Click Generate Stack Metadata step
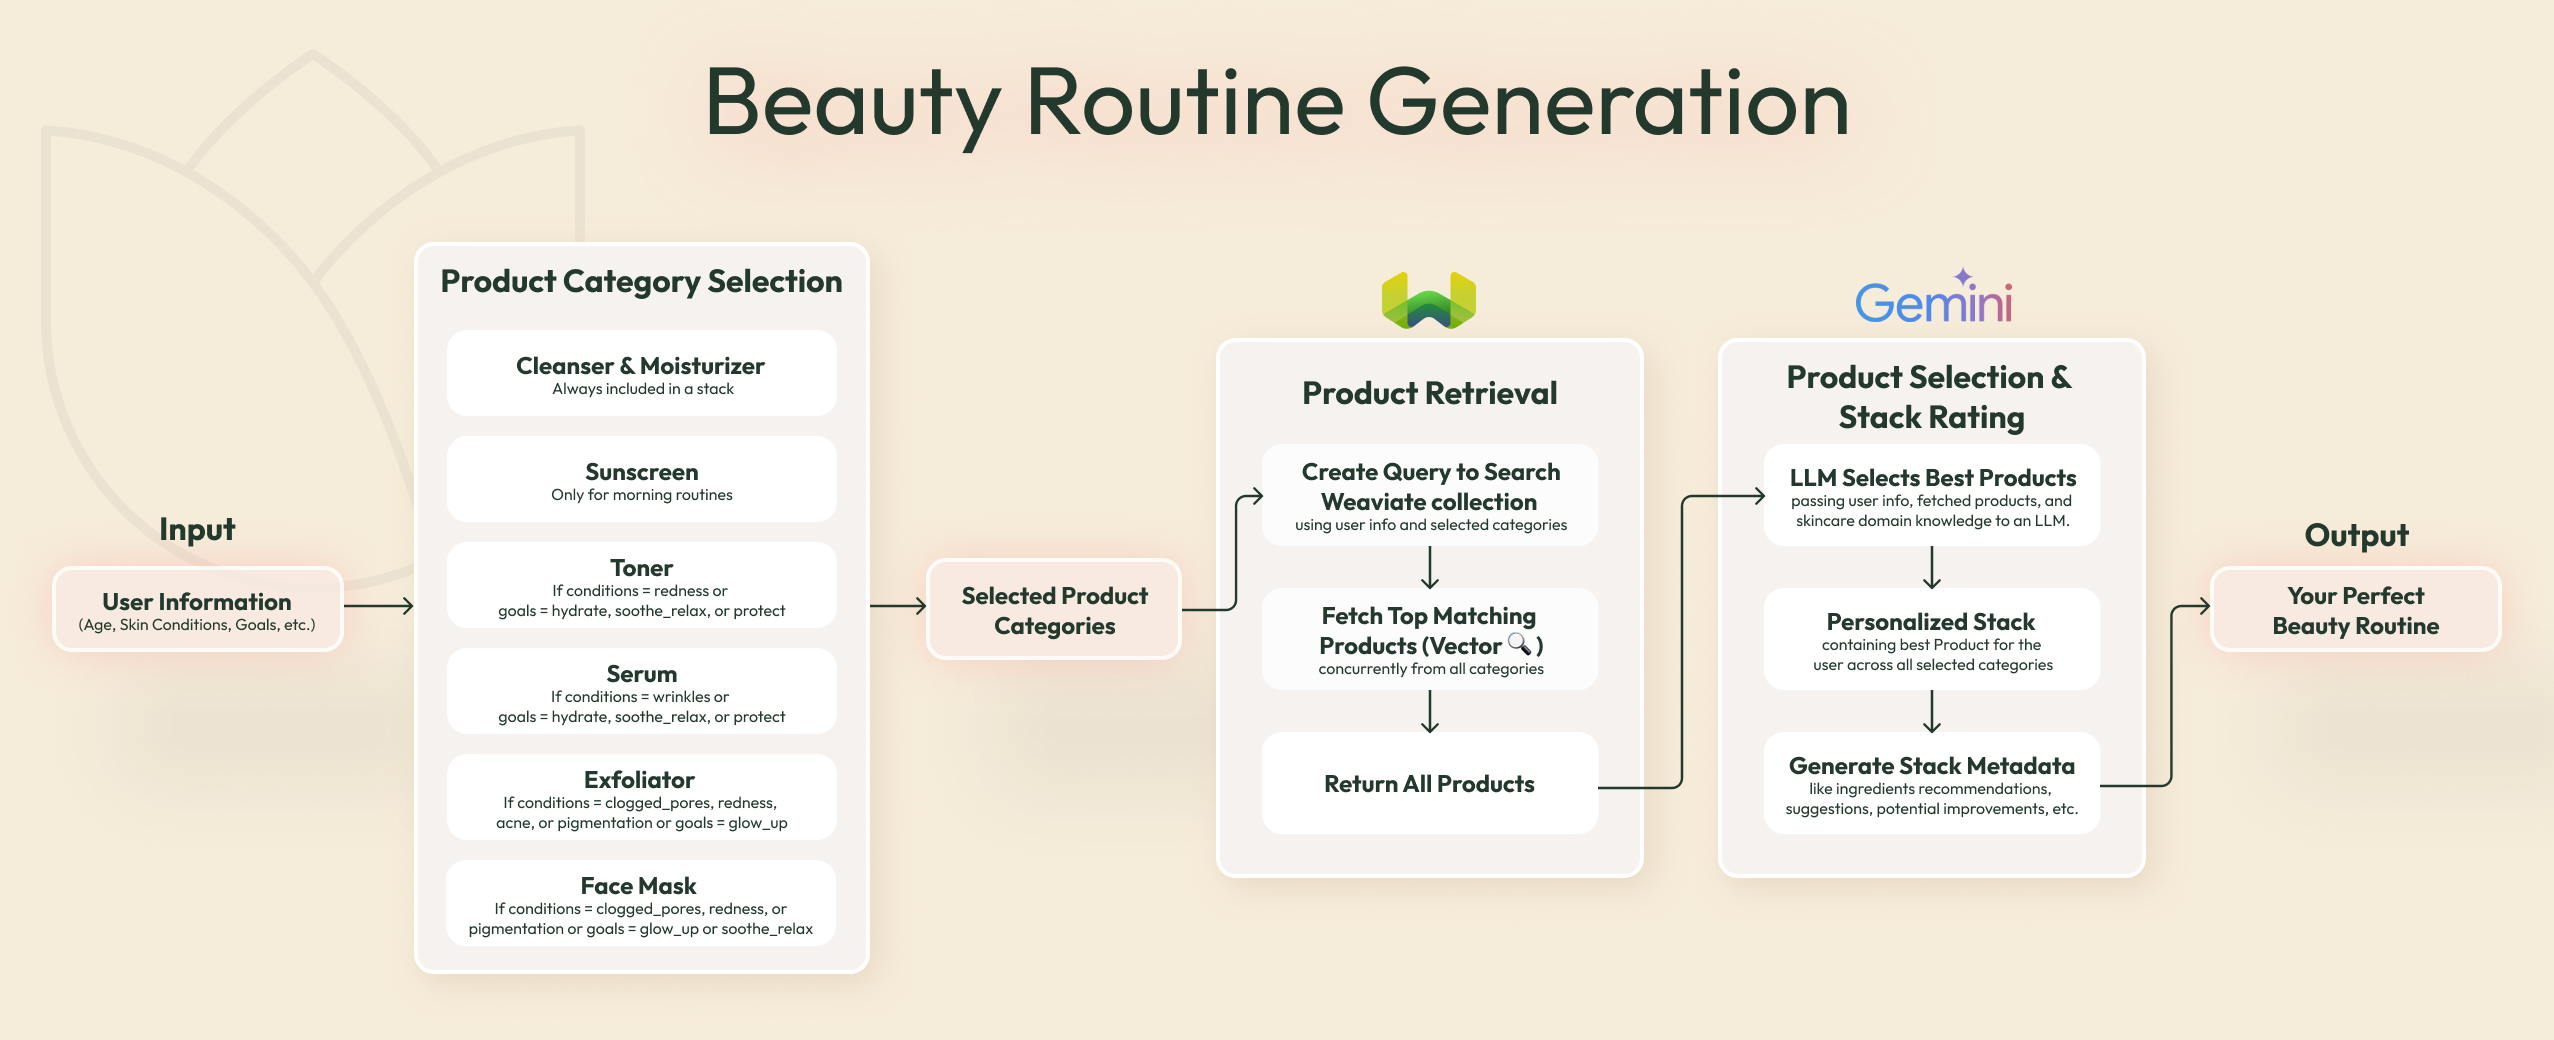2554x1040 pixels. (1932, 783)
